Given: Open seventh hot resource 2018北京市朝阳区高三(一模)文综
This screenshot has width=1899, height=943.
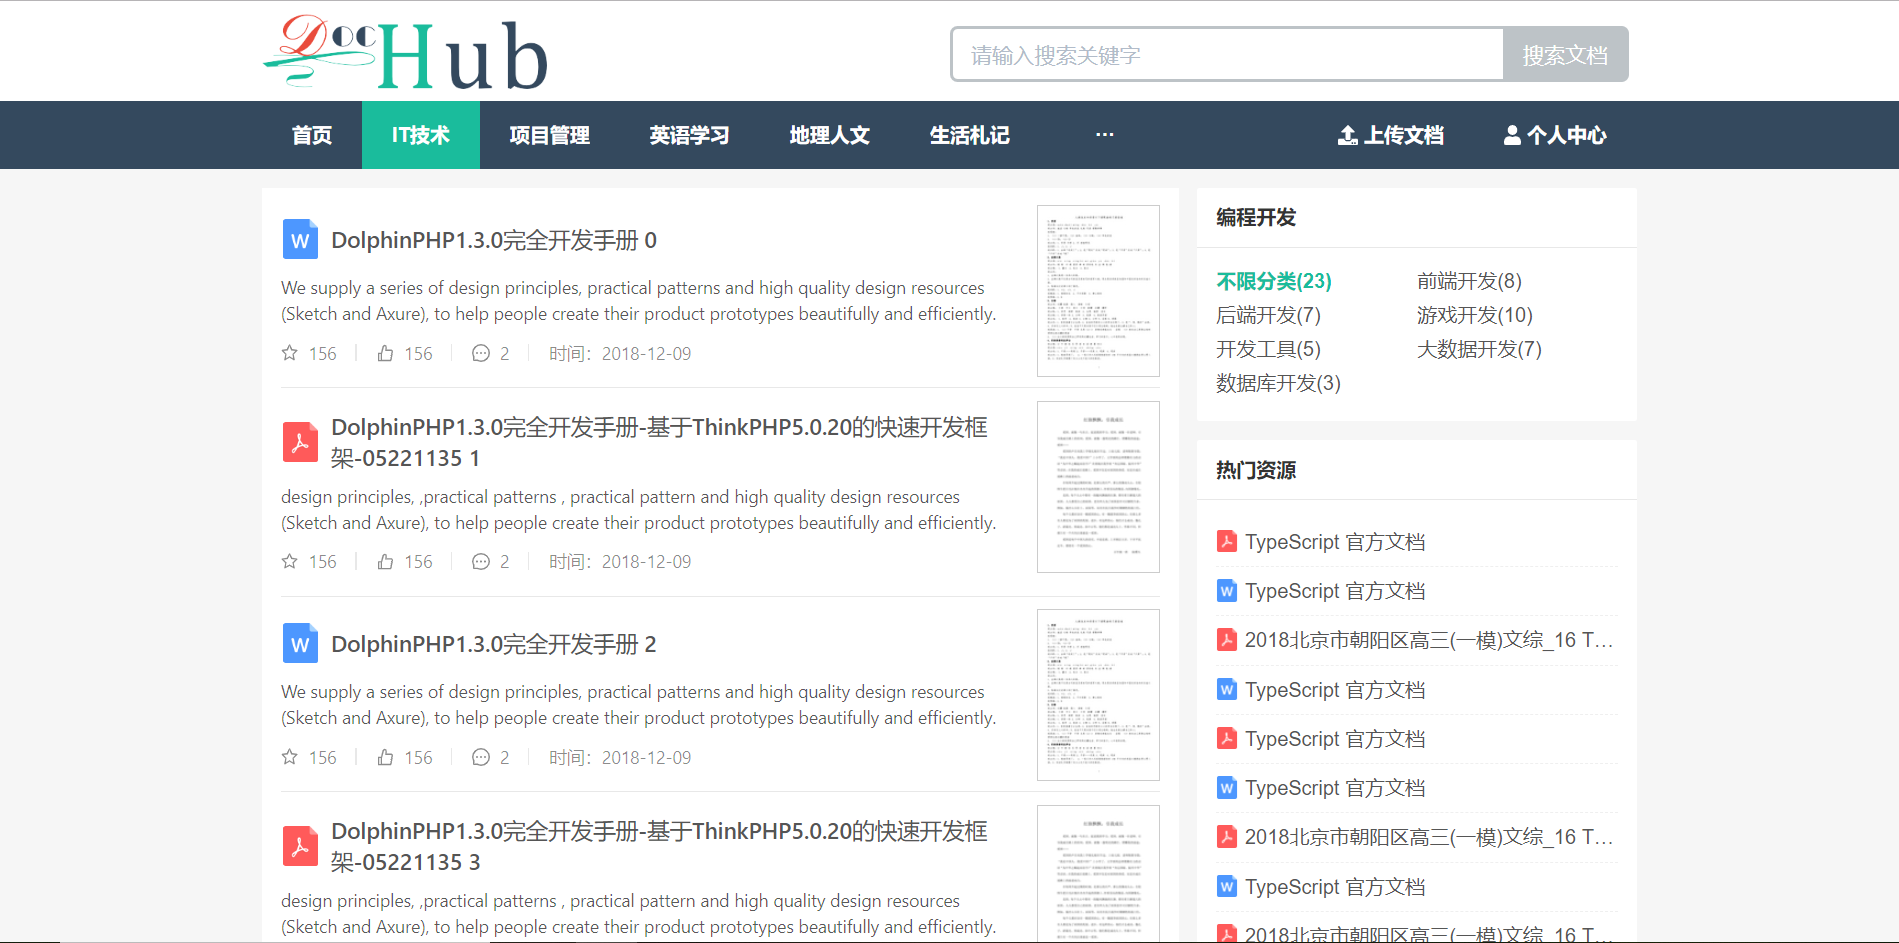Looking at the screenshot, I should (1429, 836).
